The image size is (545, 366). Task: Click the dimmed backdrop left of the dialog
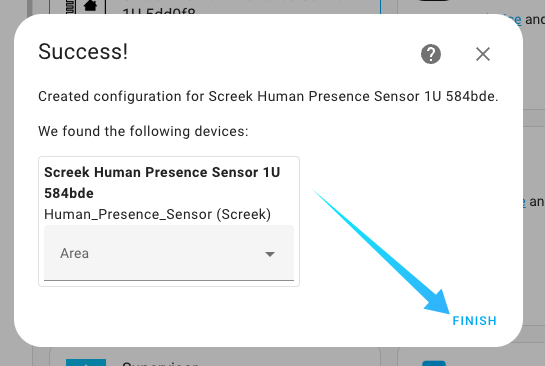coord(7,181)
